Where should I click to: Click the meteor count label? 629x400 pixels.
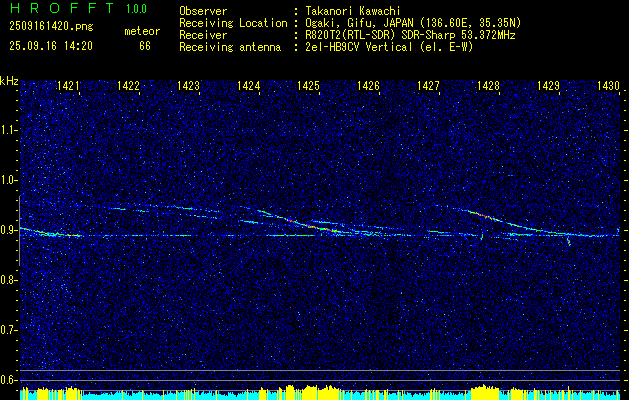pos(142,31)
